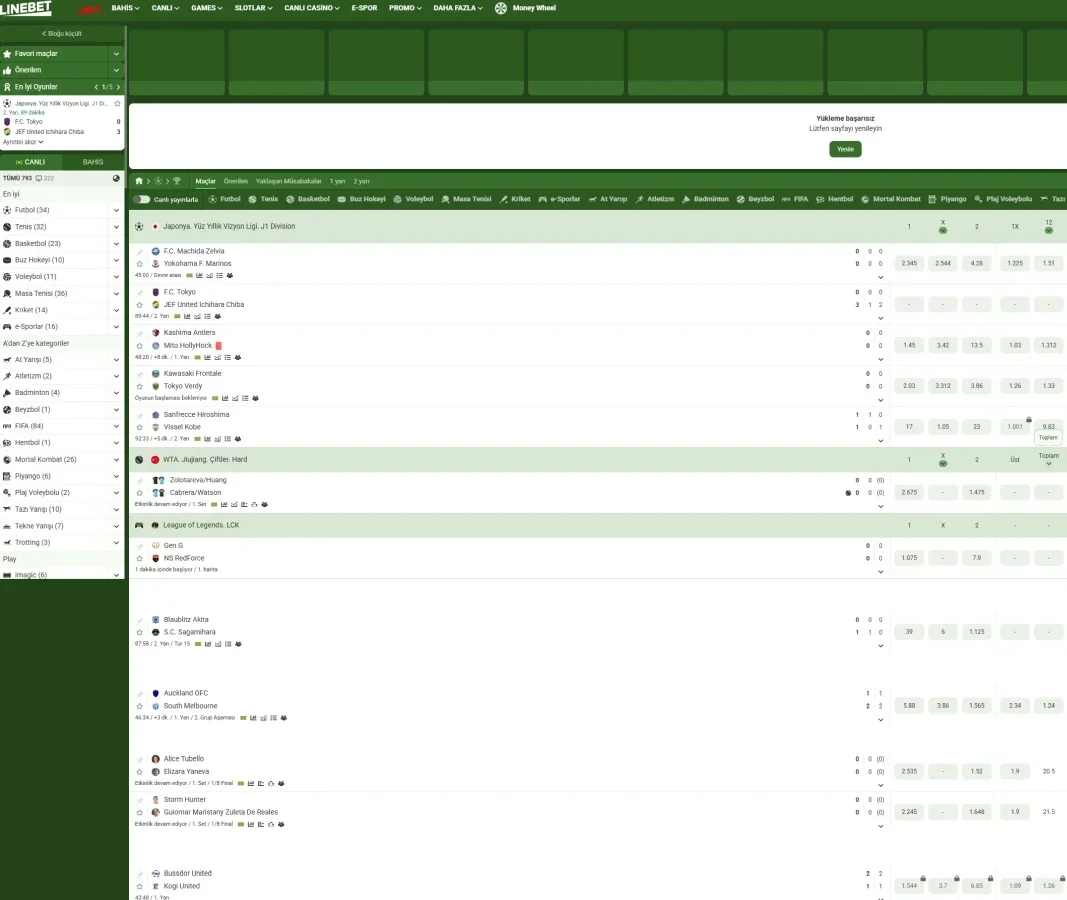This screenshot has height=900, width=1067.
Task: Select FIFA sport filter
Action: point(795,199)
